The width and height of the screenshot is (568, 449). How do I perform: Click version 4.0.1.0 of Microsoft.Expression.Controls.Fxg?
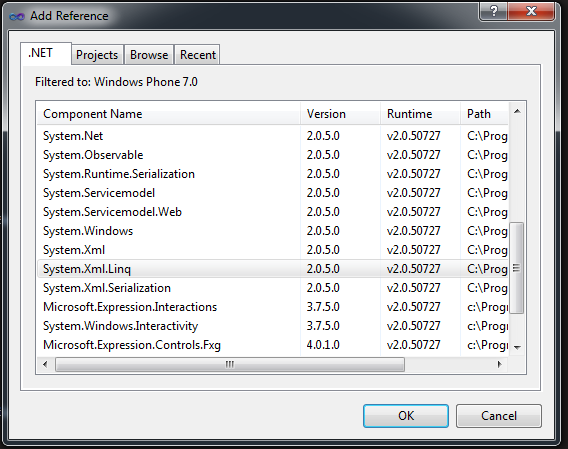point(323,345)
